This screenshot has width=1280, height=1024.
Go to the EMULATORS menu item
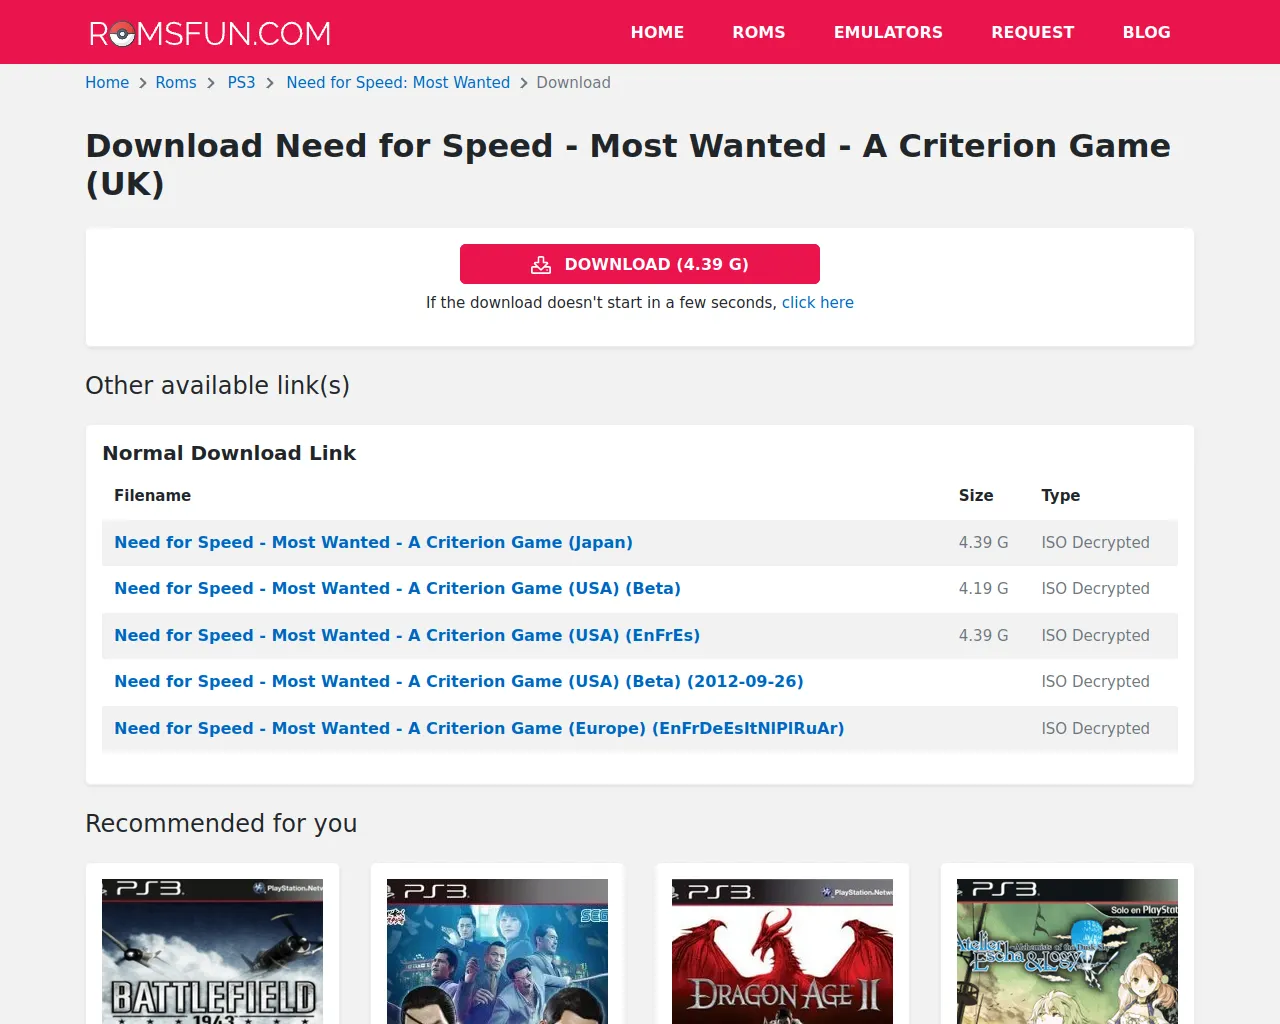tap(888, 32)
